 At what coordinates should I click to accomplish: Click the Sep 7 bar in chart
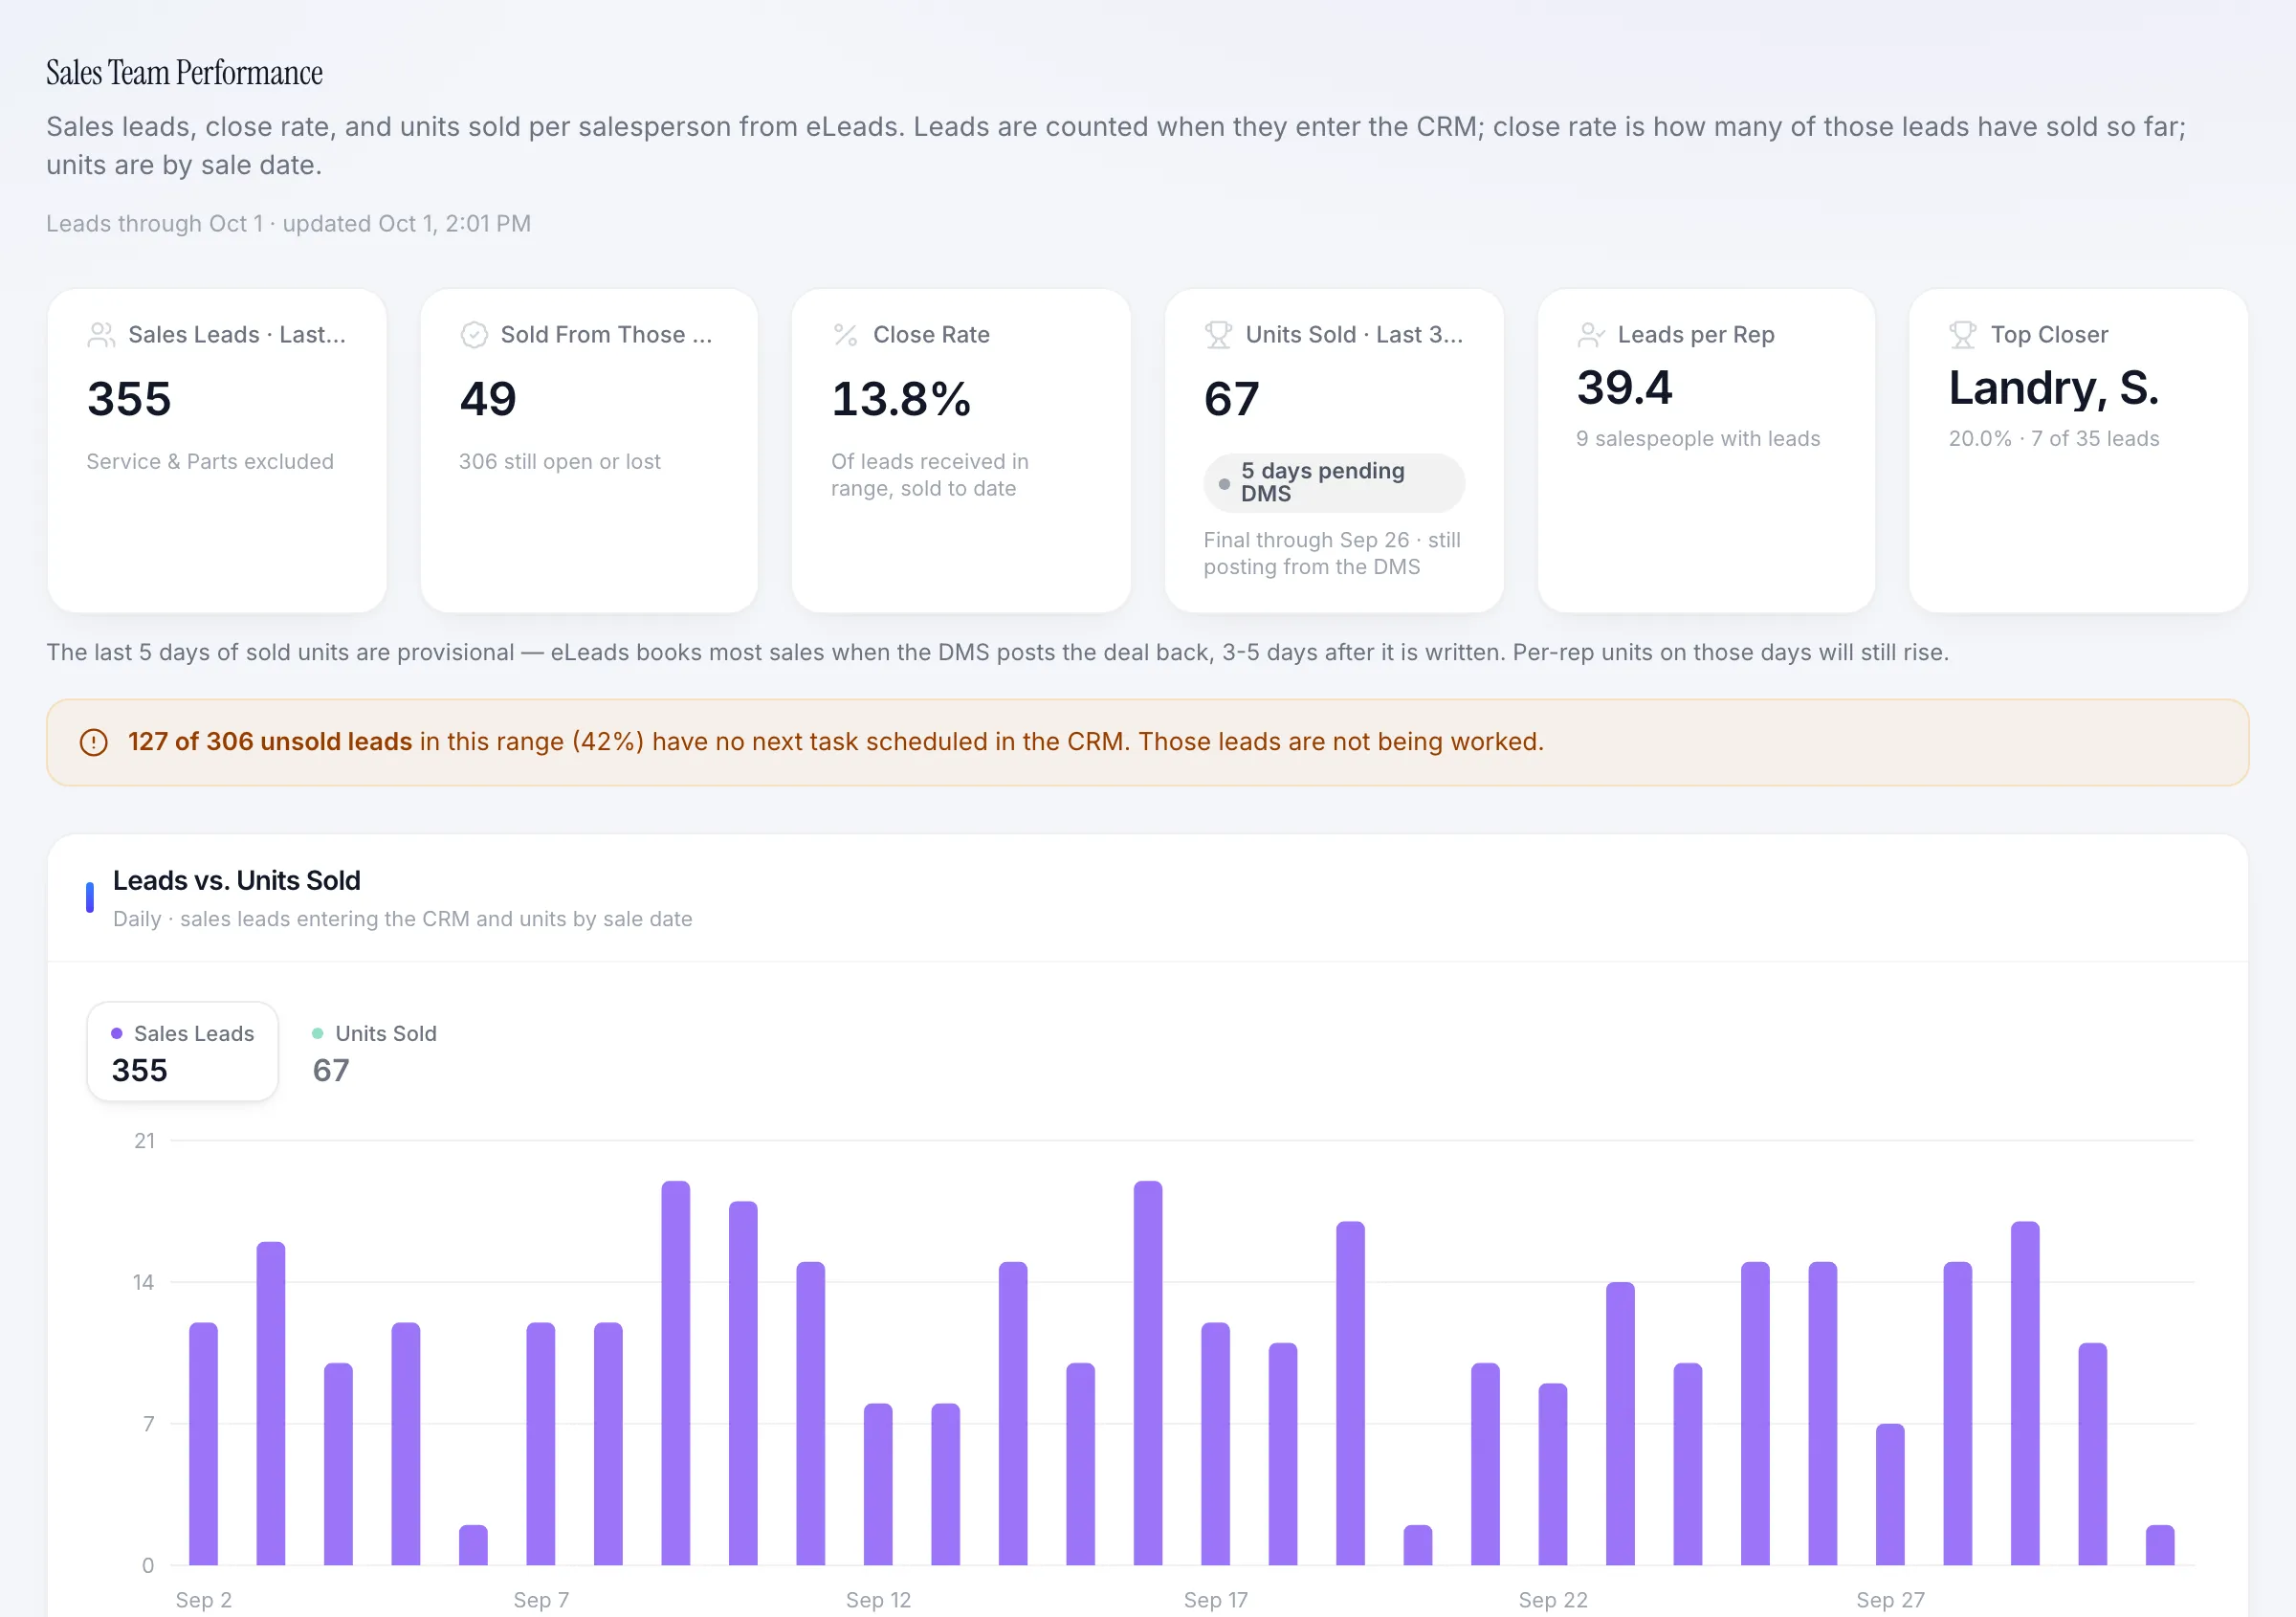pos(541,1444)
